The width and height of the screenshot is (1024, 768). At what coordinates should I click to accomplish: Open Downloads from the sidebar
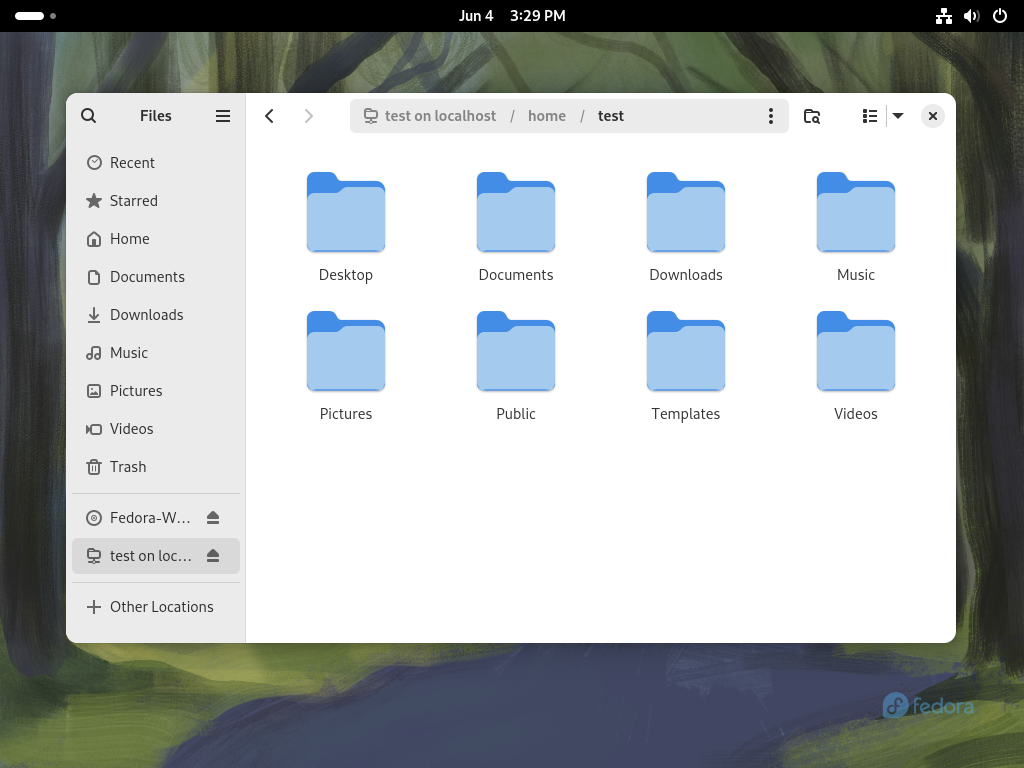point(156,314)
